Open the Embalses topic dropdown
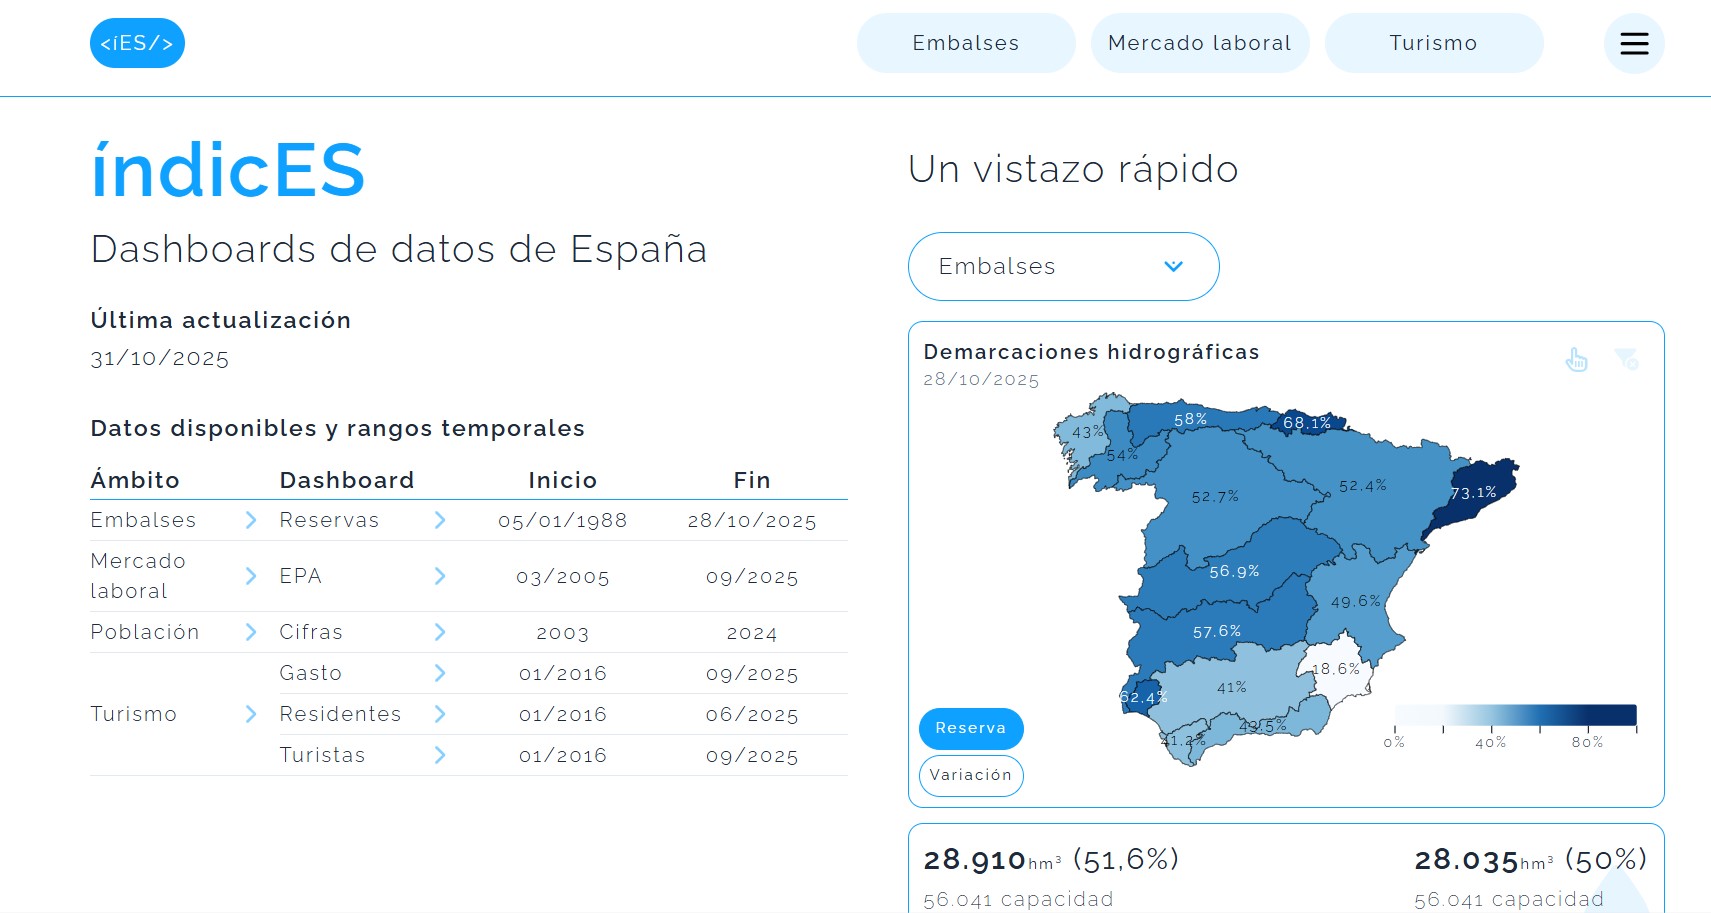This screenshot has height=913, width=1711. click(x=1063, y=266)
